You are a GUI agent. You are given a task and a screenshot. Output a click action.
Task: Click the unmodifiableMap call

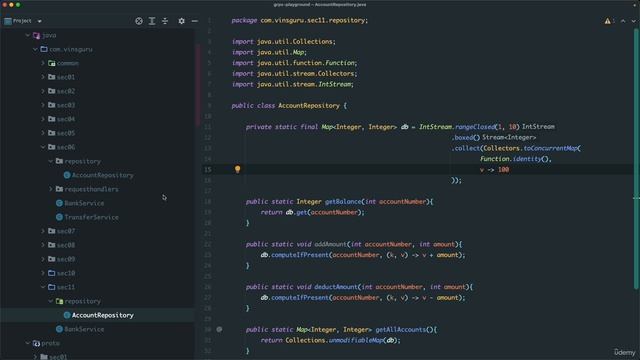pos(356,340)
